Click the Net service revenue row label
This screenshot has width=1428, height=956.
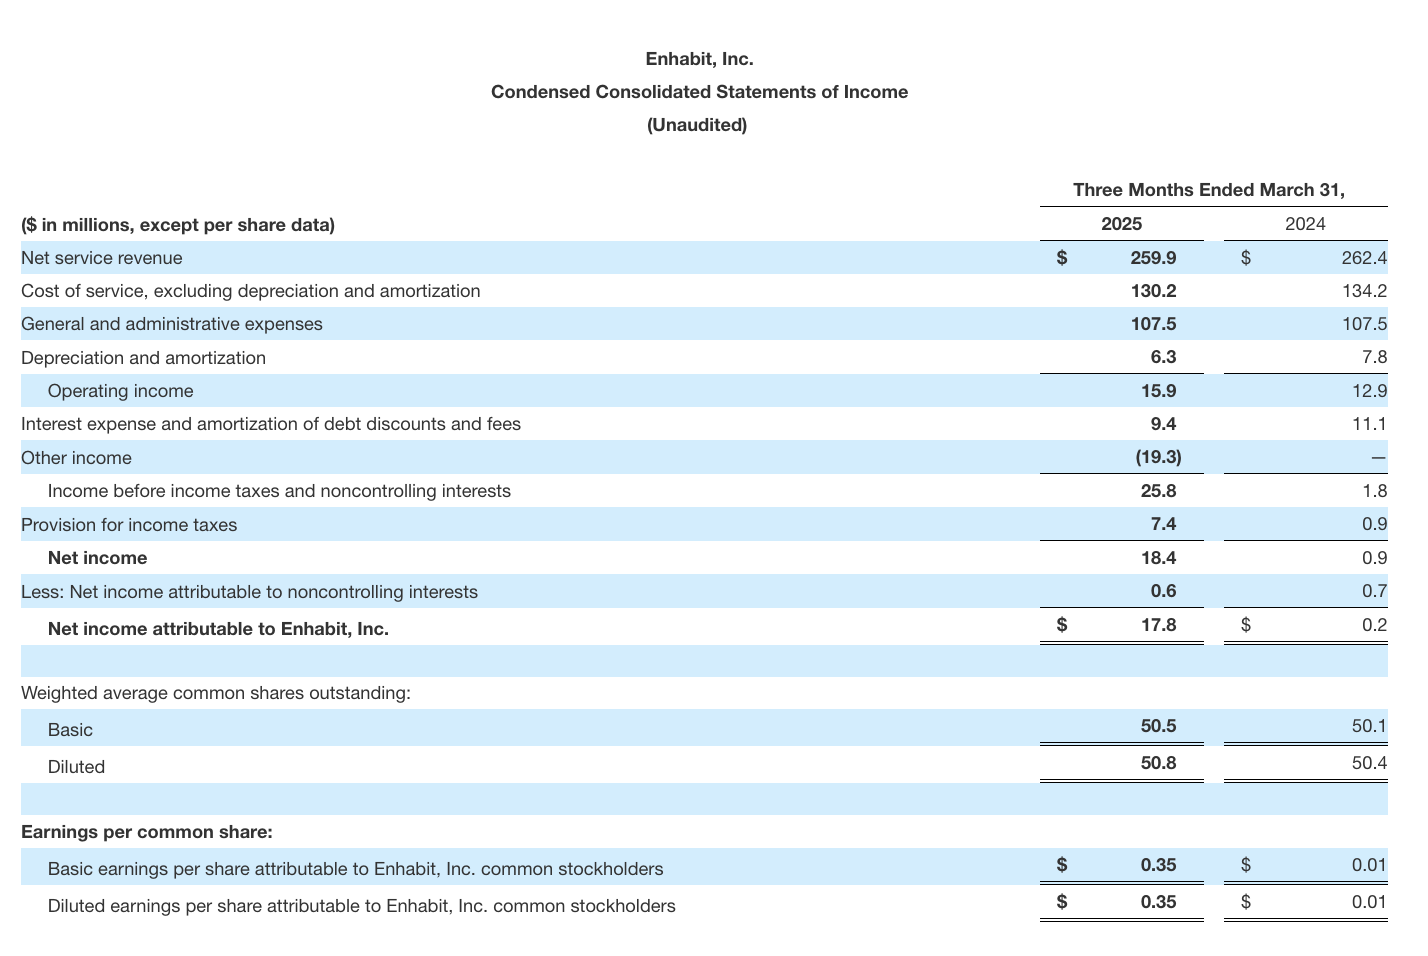(102, 258)
